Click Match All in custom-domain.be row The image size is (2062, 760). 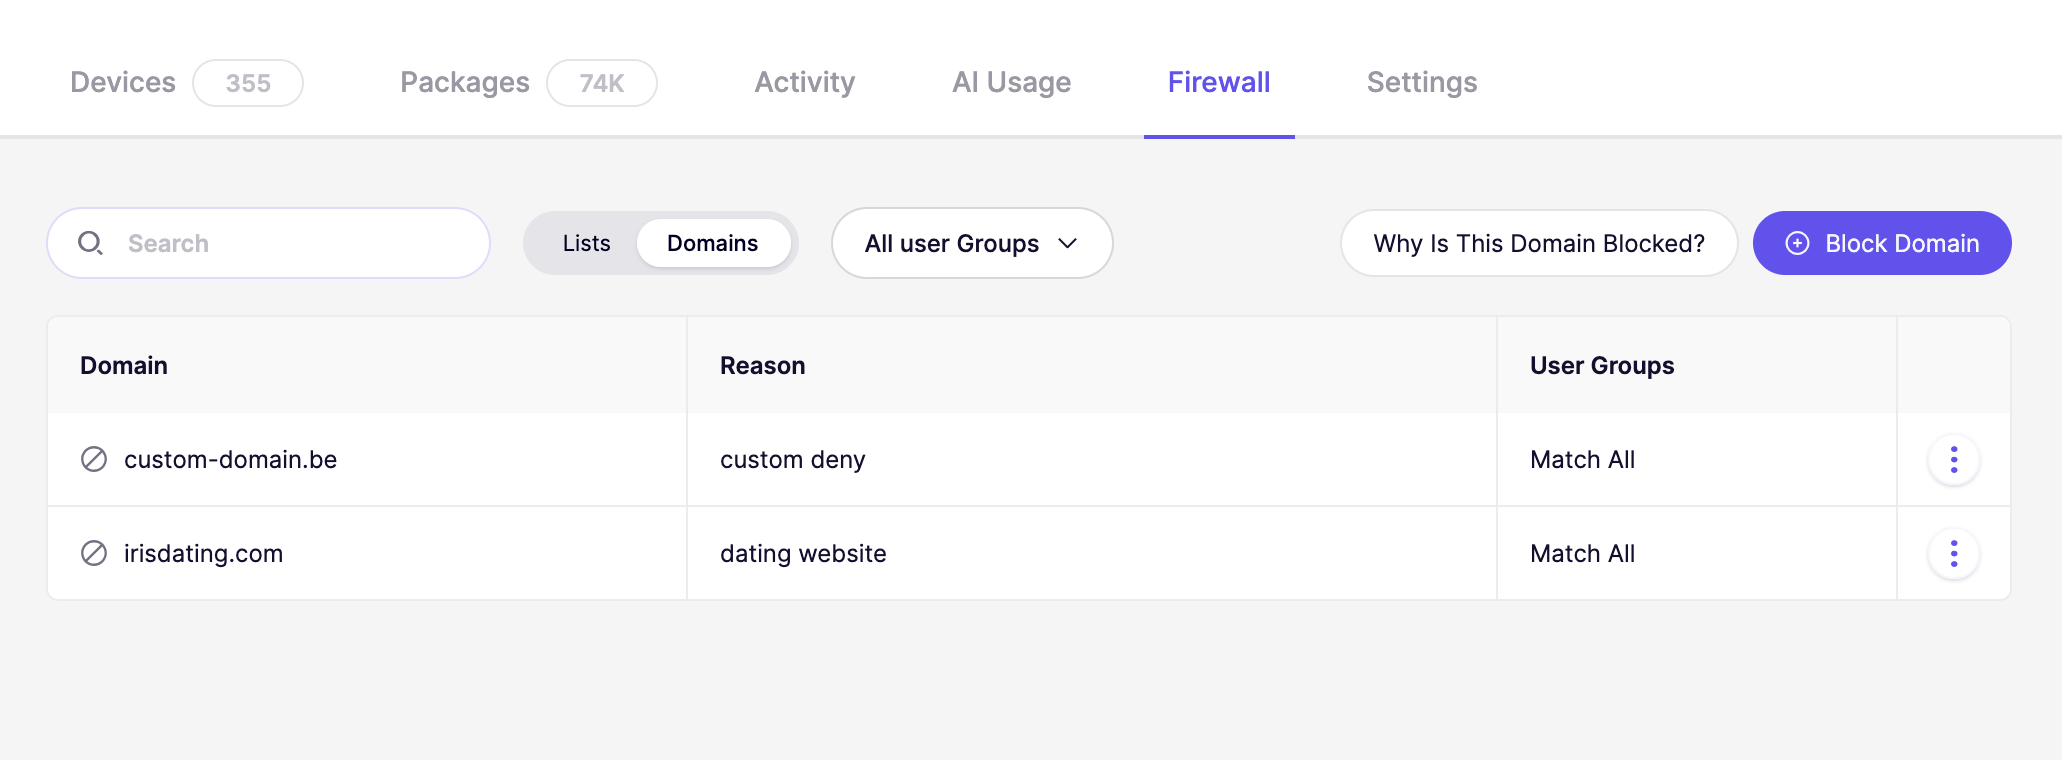pyautogui.click(x=1583, y=459)
